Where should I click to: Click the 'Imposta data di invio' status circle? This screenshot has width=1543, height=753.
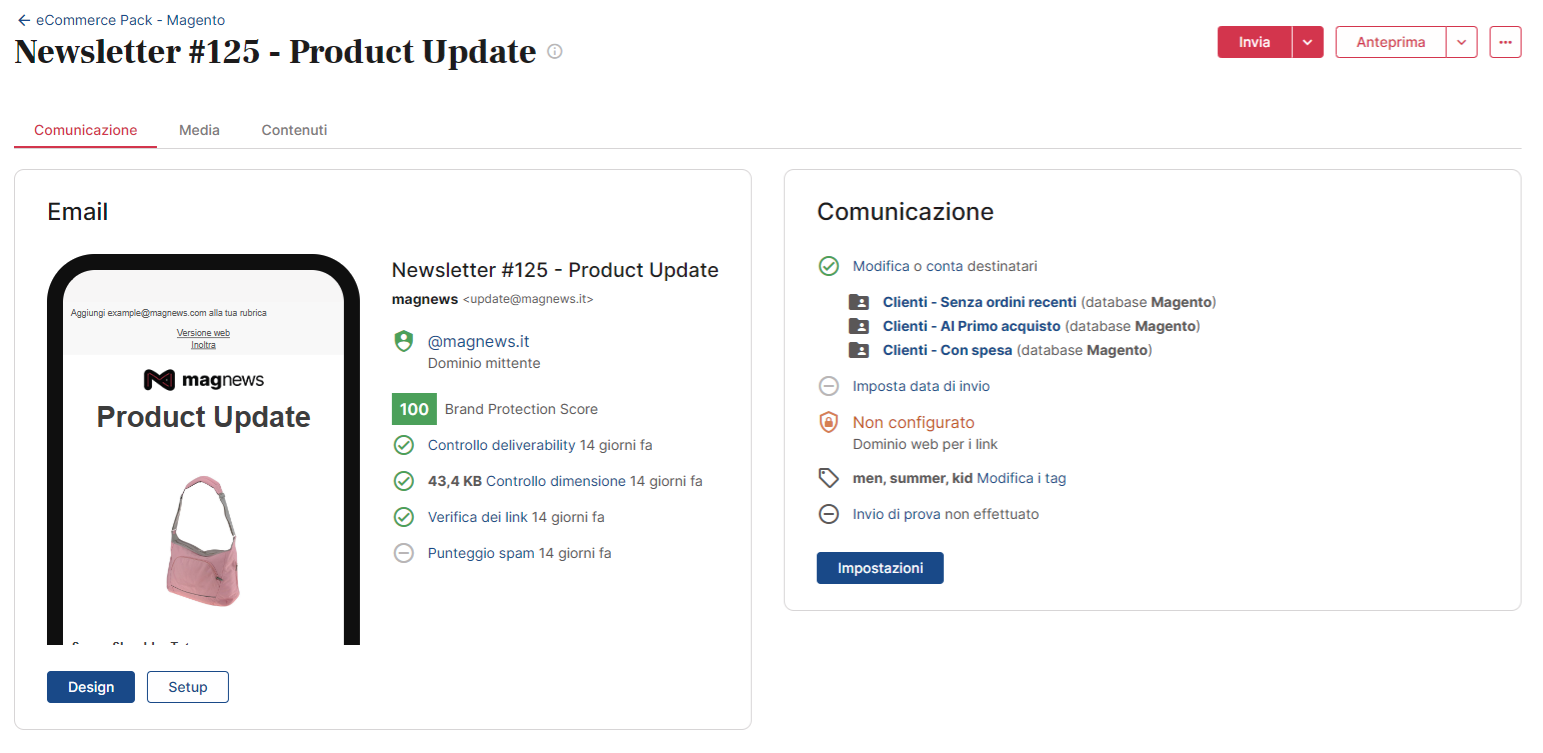pos(829,386)
